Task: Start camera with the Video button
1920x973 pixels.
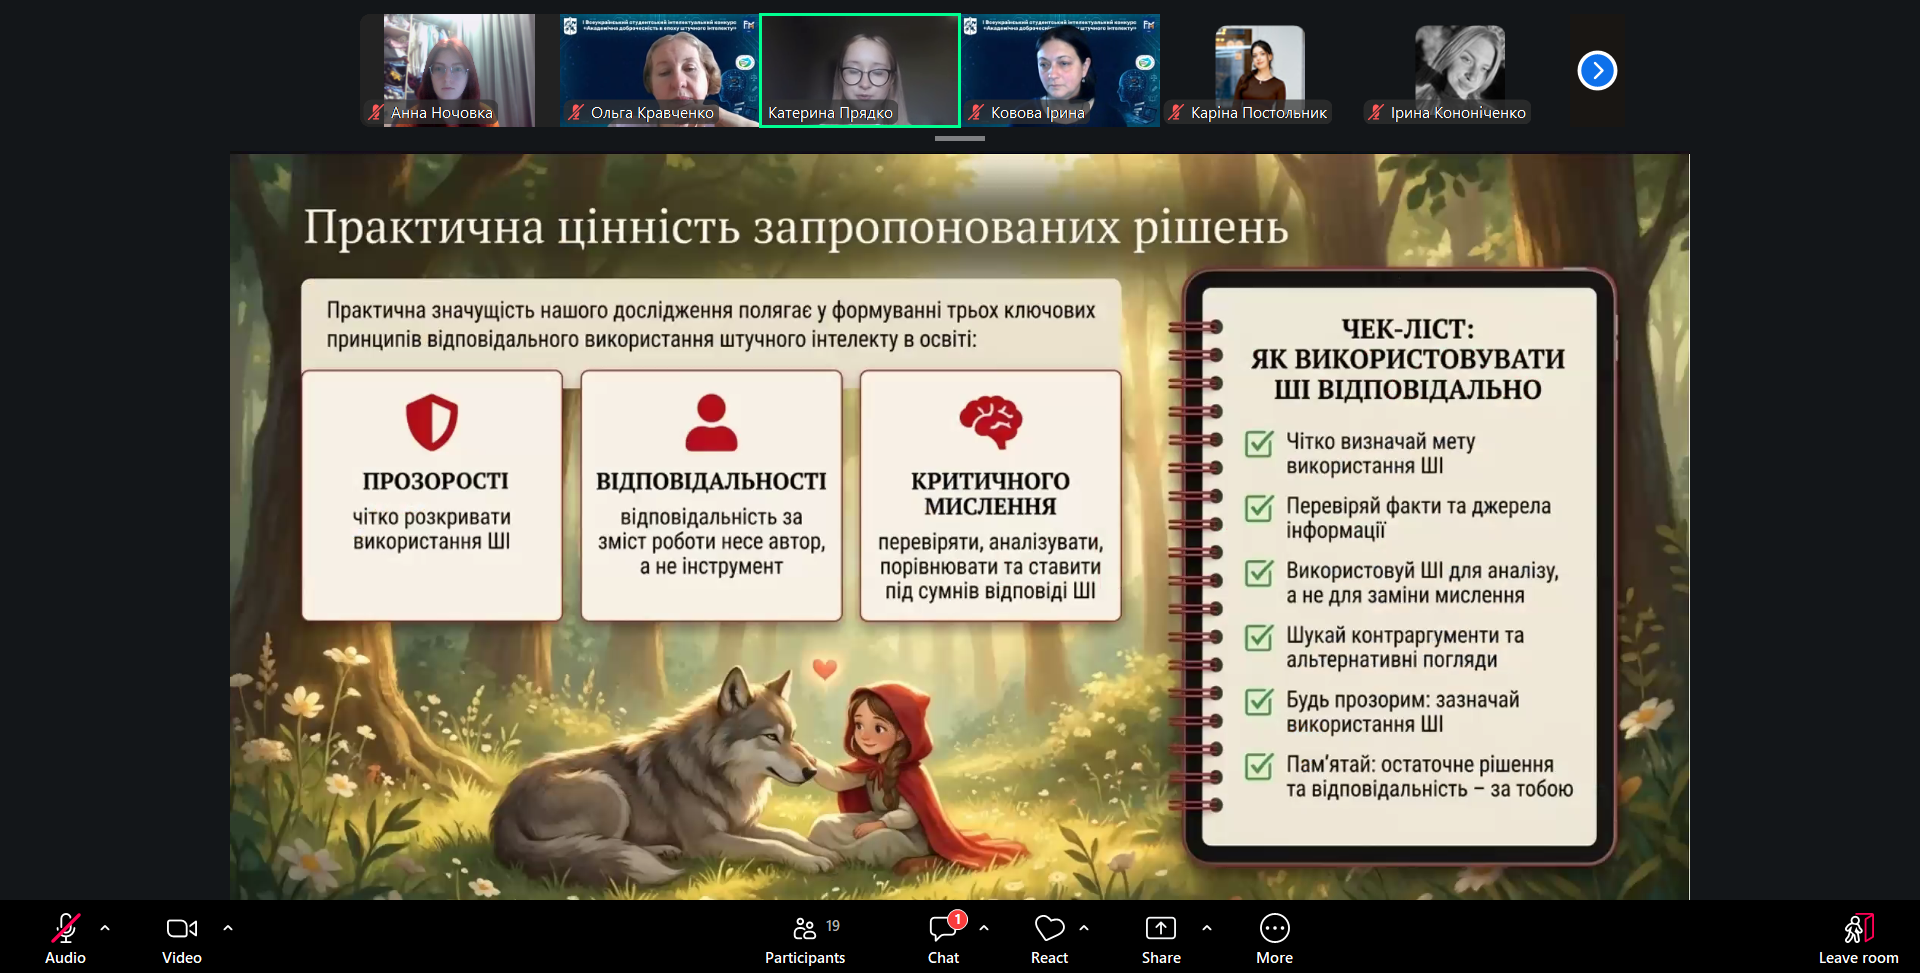Action: [x=182, y=938]
